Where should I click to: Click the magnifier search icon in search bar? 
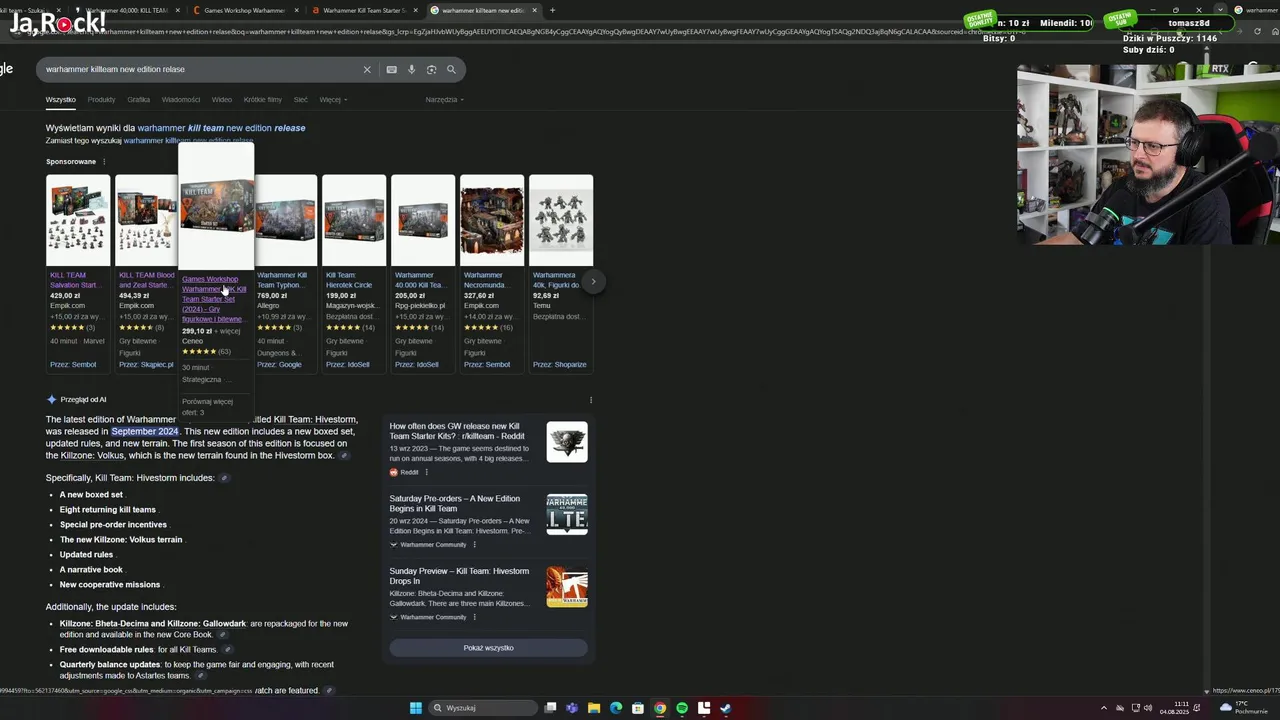[x=451, y=70]
